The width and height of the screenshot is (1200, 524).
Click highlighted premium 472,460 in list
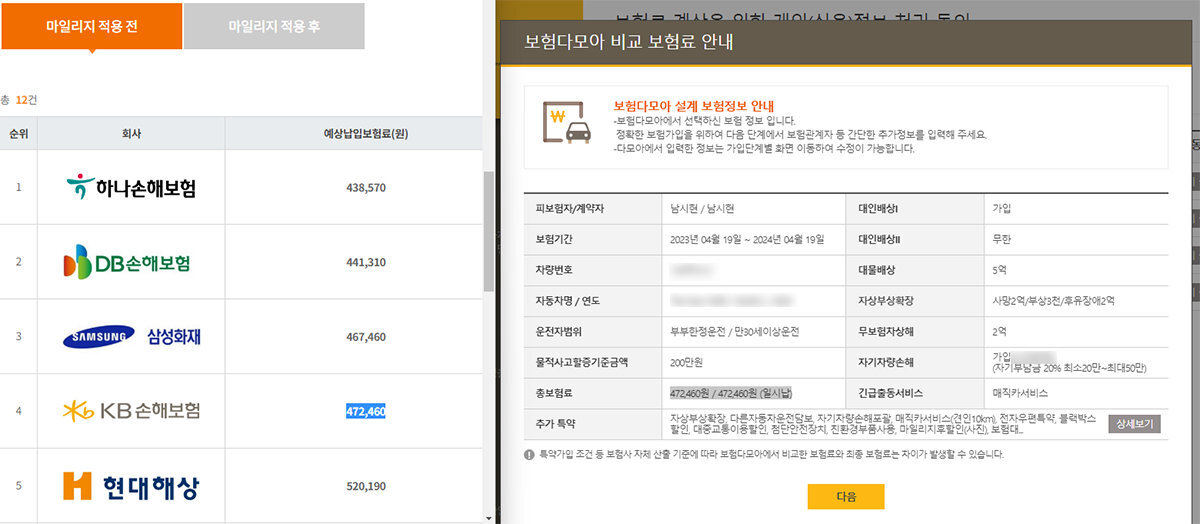365,411
